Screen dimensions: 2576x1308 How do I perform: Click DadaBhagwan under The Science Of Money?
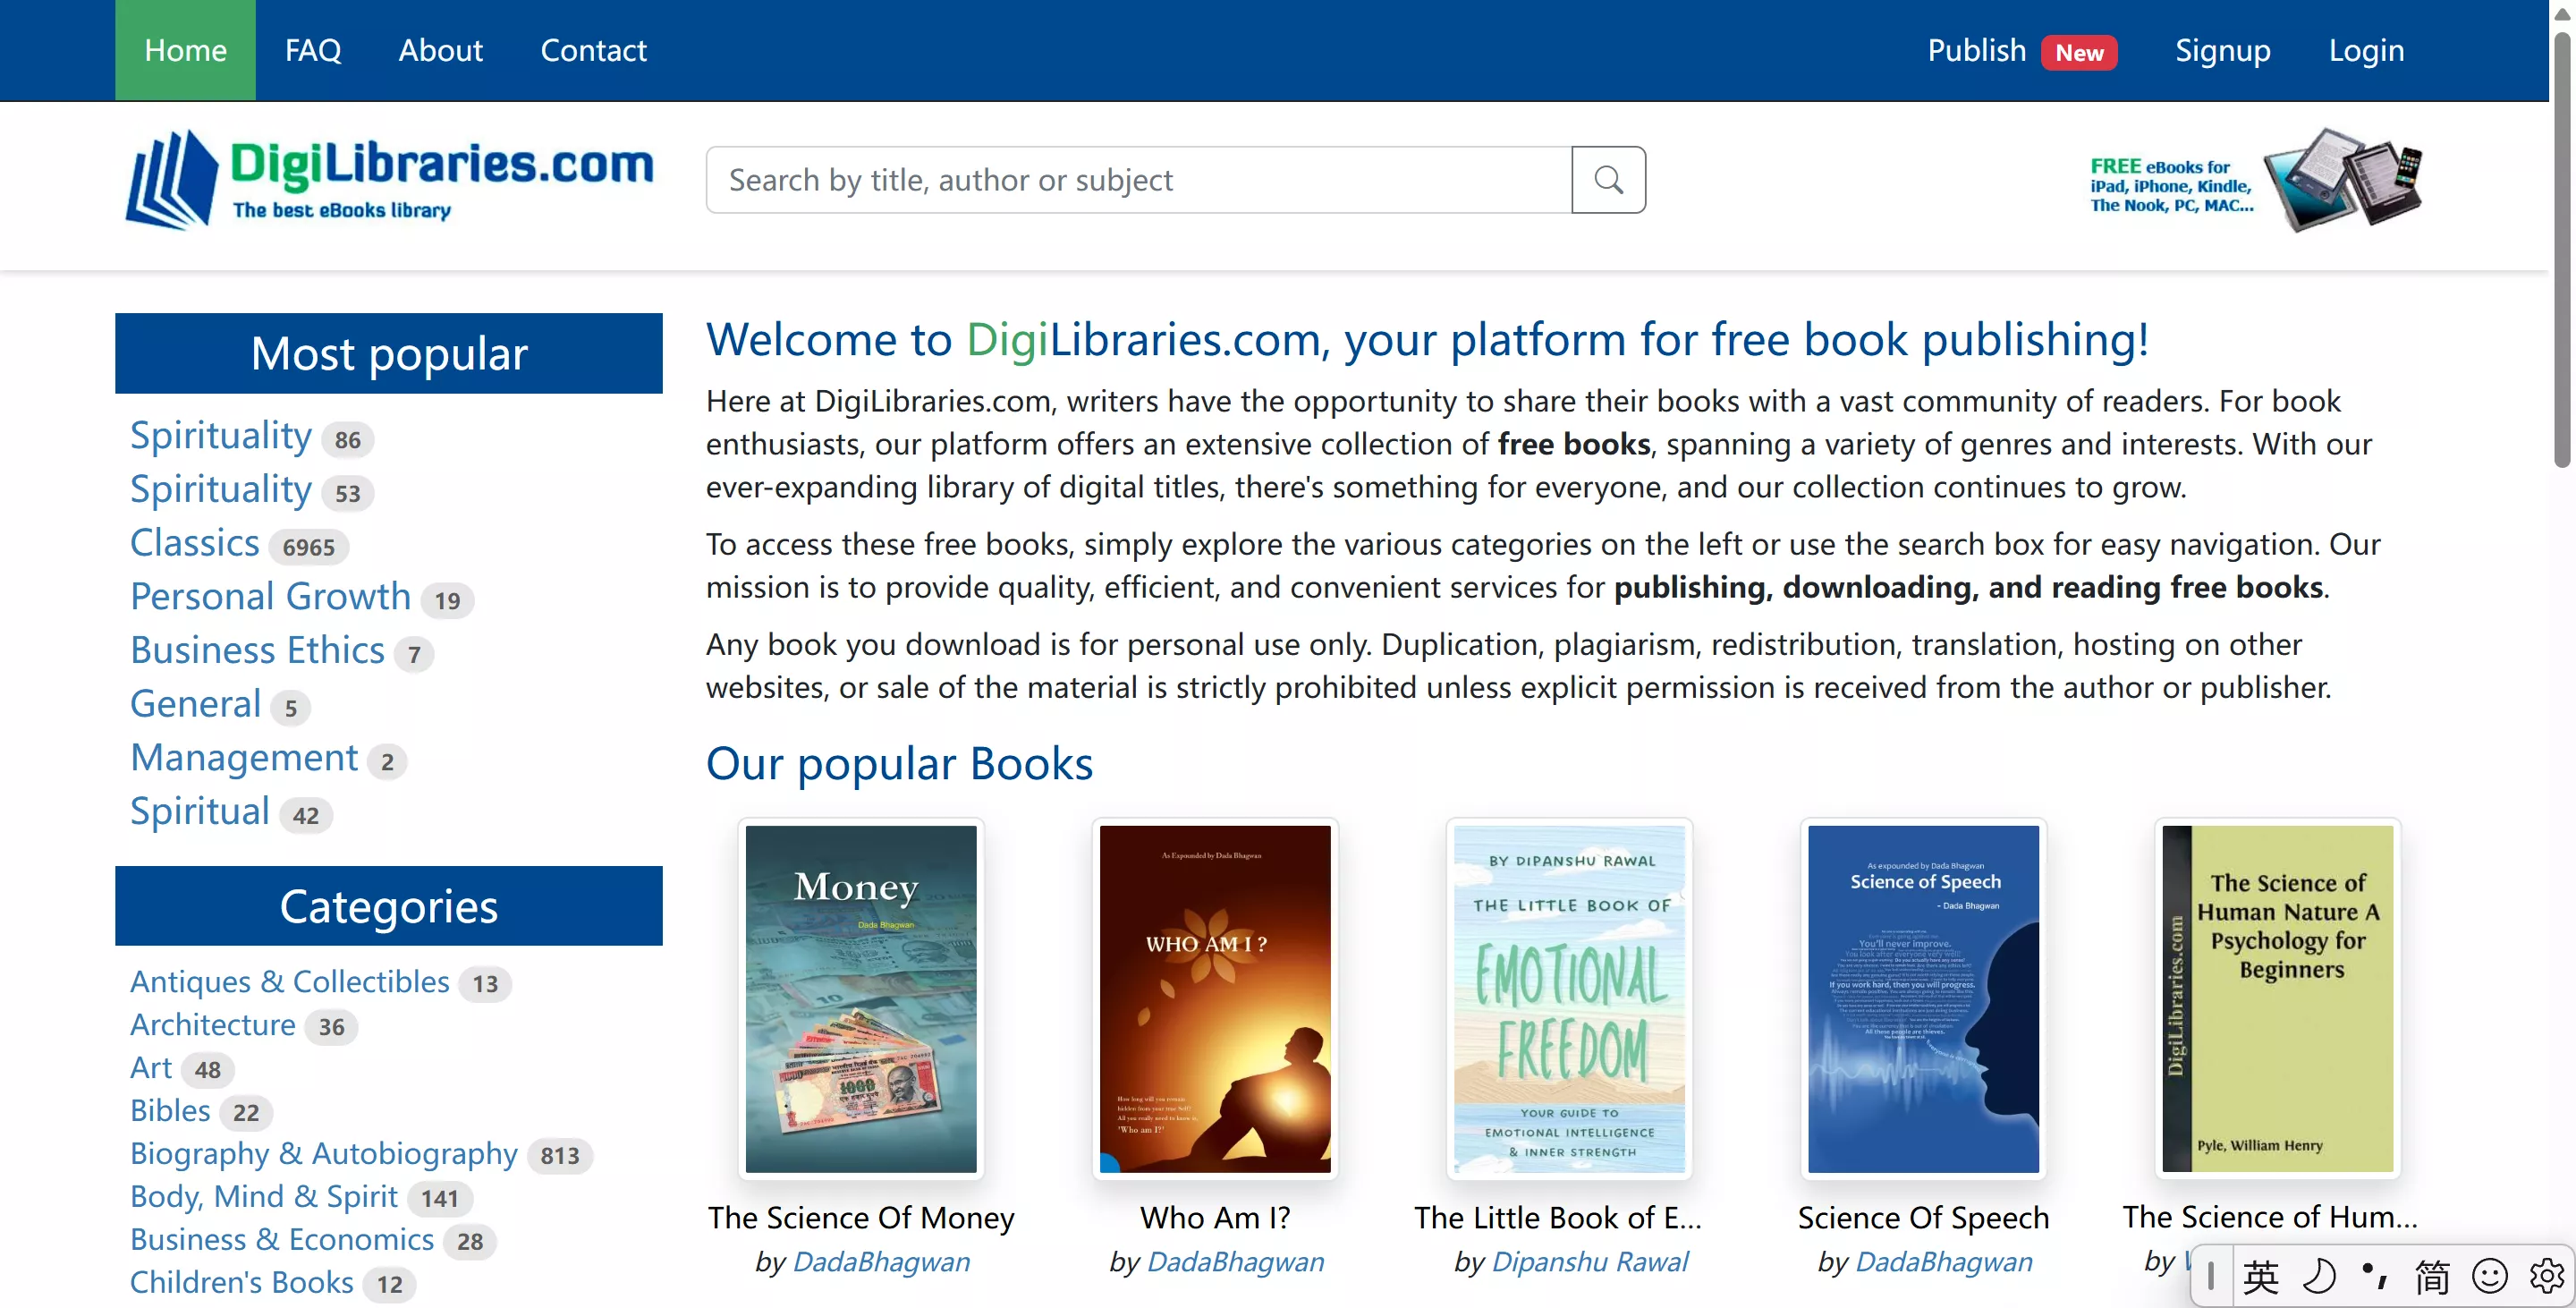point(881,1261)
